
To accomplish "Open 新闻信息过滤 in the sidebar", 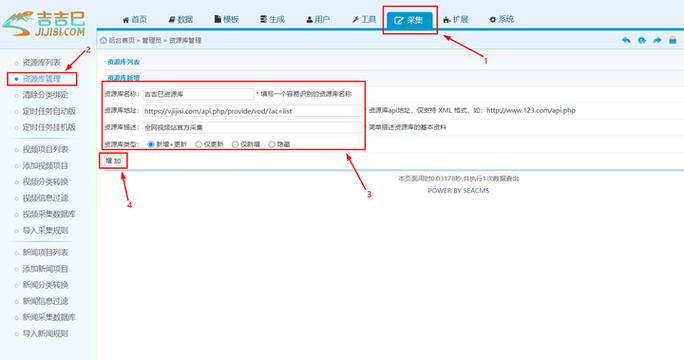I will (x=45, y=301).
